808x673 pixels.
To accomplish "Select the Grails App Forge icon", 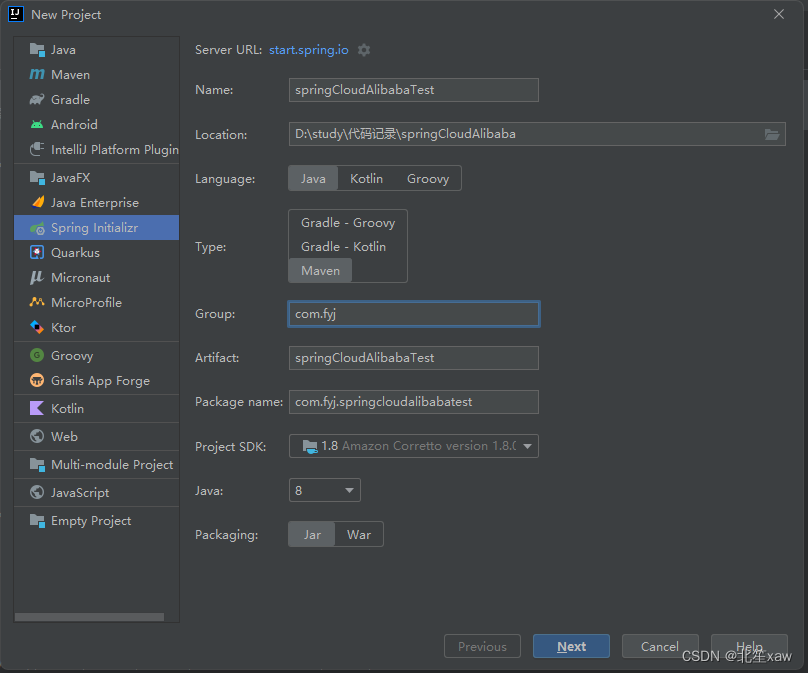I will click(37, 380).
